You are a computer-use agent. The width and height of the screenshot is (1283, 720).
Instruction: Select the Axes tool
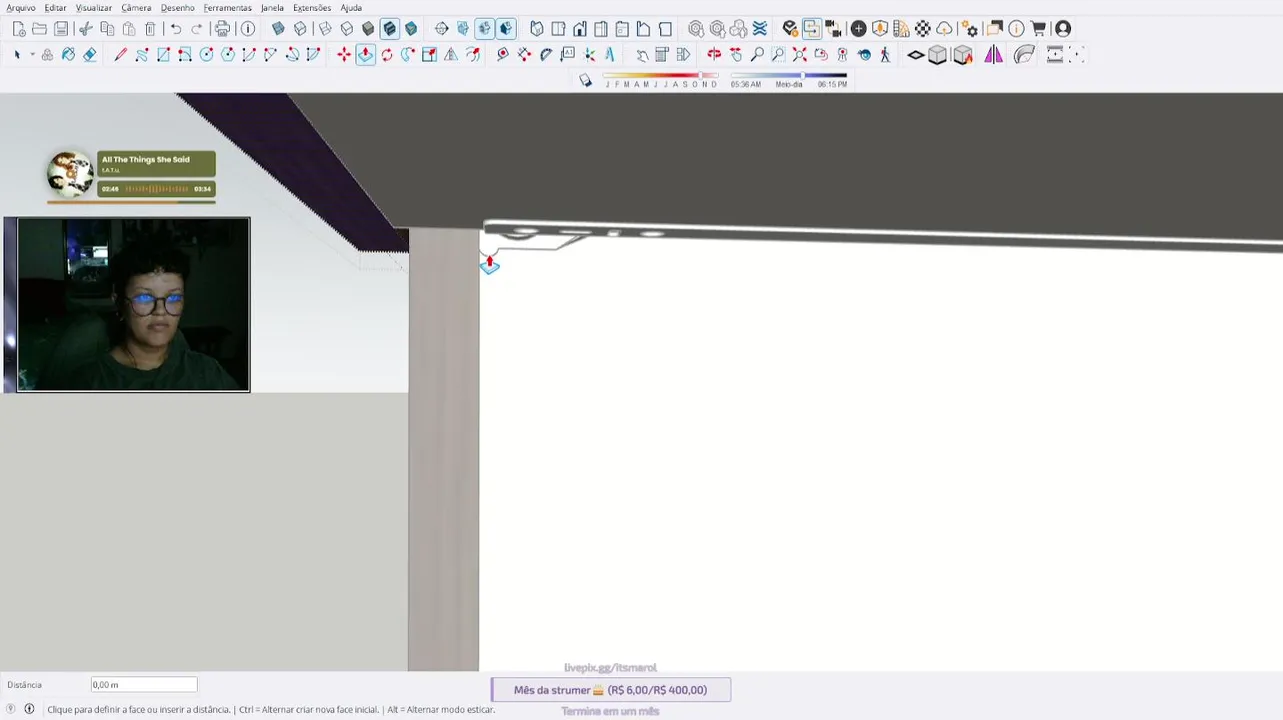point(589,55)
